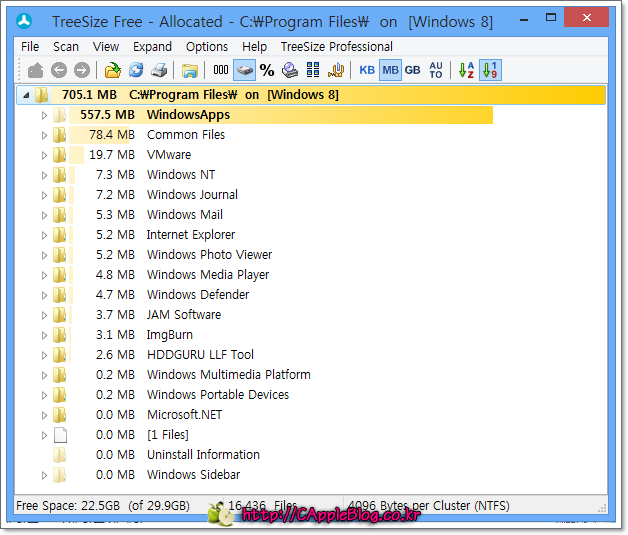Switch the size unit to GB
Image resolution: width=628 pixels, height=535 pixels.
point(413,70)
